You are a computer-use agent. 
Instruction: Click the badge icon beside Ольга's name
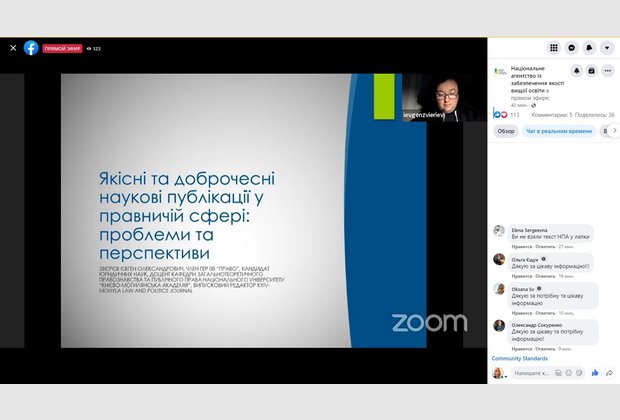click(543, 259)
